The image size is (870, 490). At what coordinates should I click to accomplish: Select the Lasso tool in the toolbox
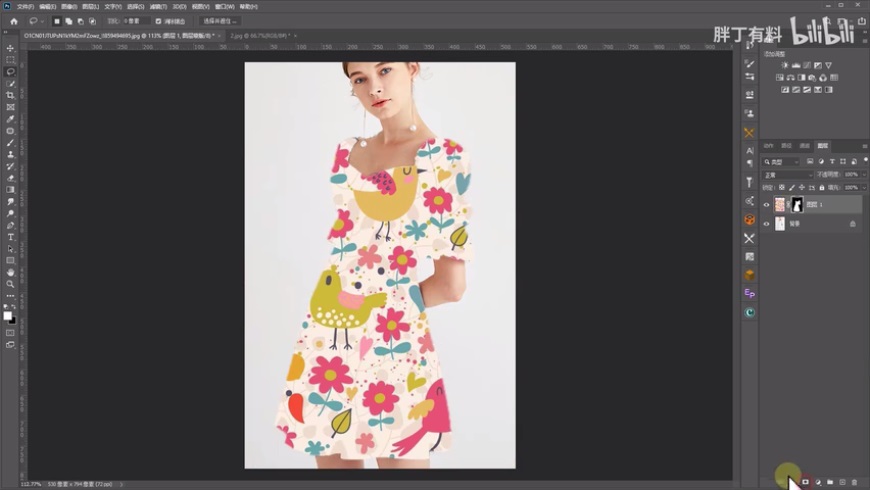tap(10, 72)
